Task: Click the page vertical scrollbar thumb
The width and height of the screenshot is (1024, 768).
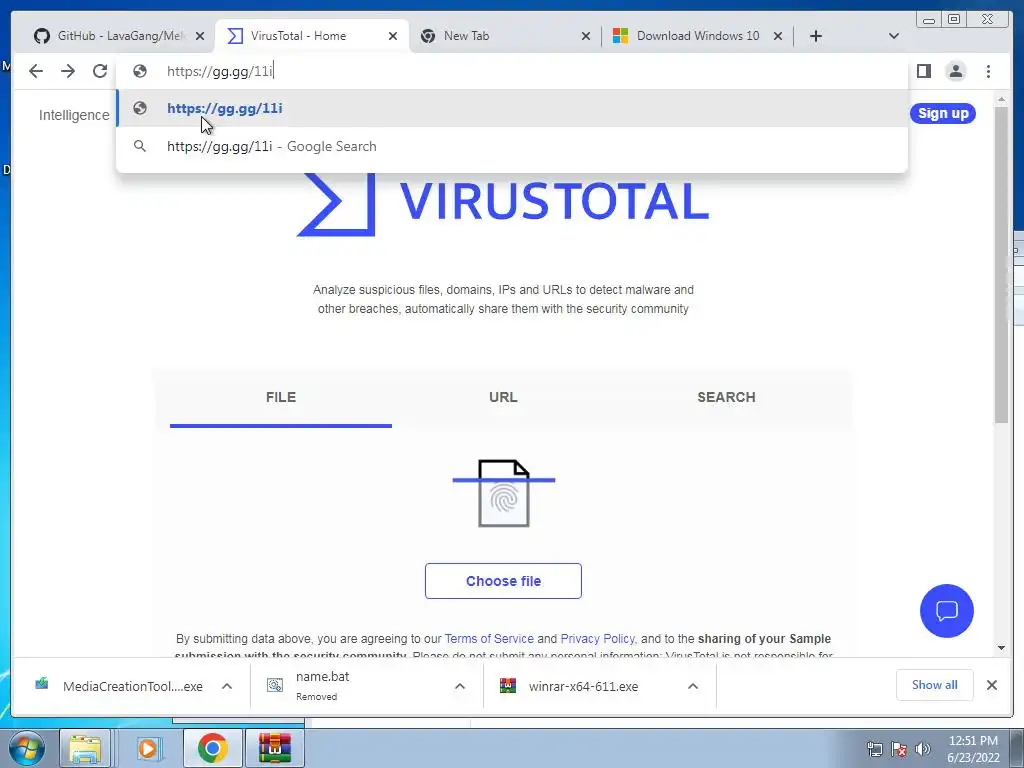Action: 1002,264
